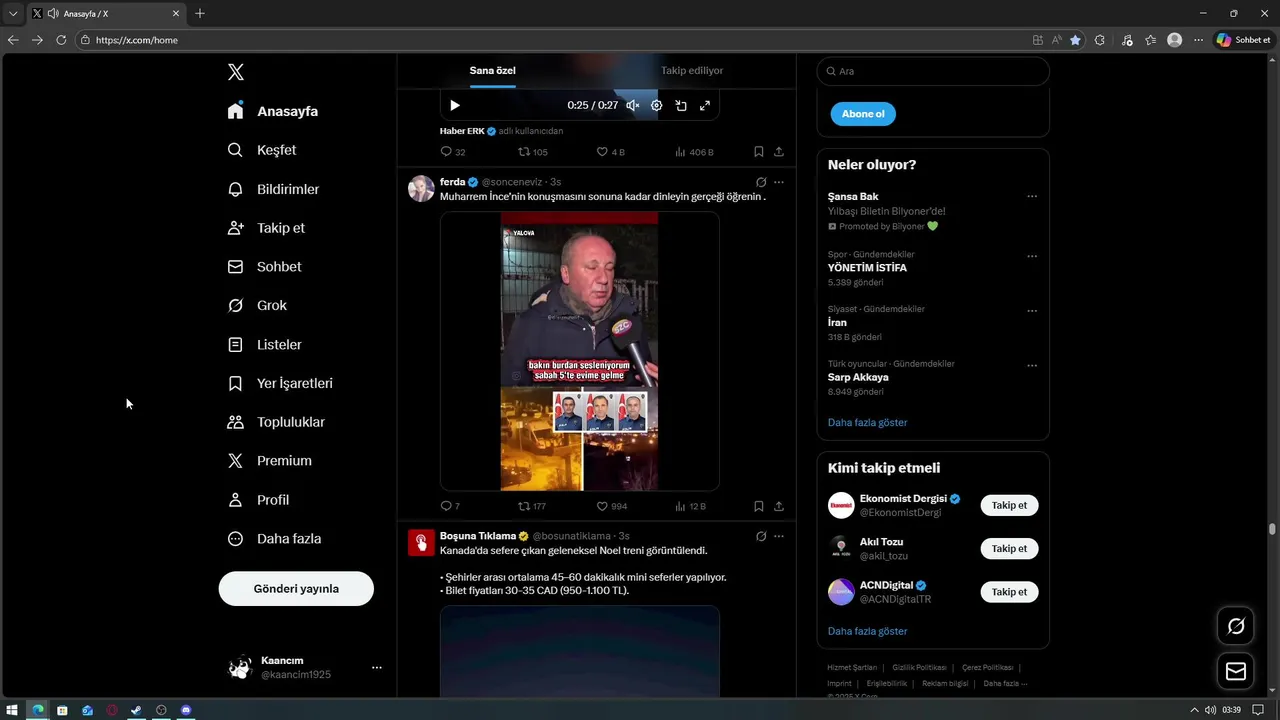Ask Grok about ferda's post

[x=761, y=182]
